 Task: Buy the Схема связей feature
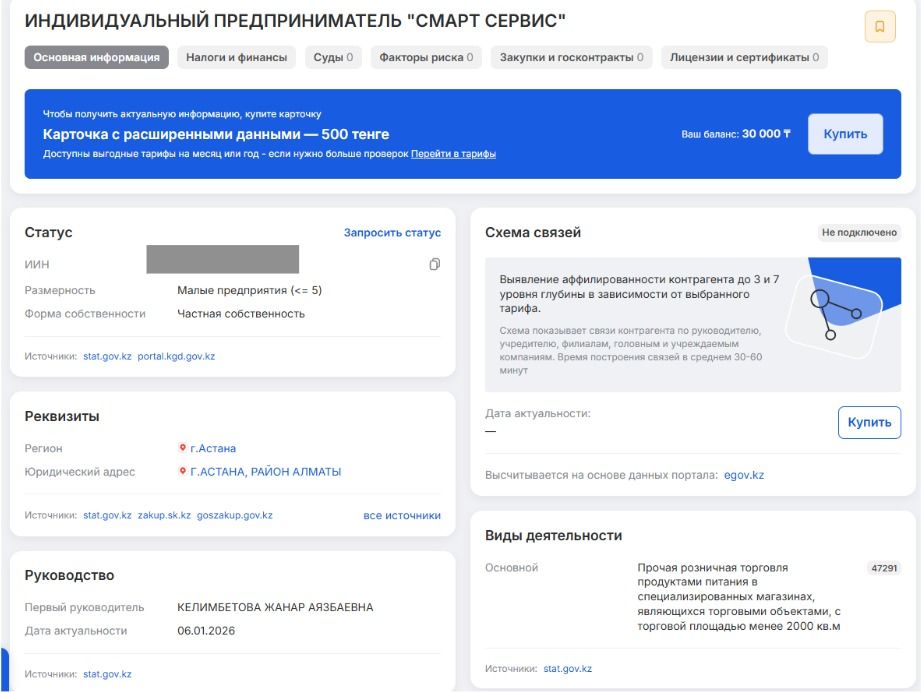click(869, 422)
